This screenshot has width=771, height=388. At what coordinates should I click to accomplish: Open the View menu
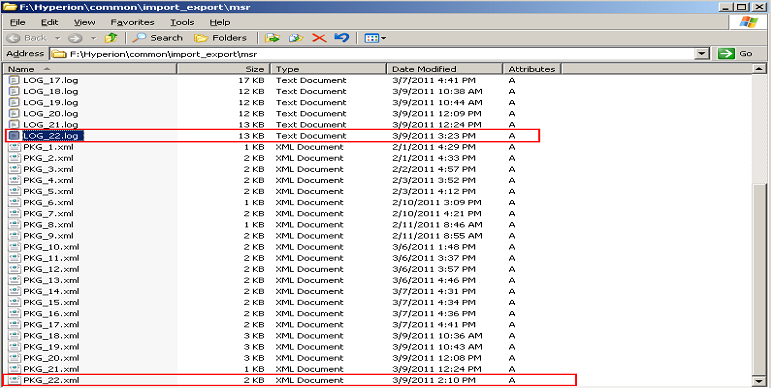(x=84, y=22)
